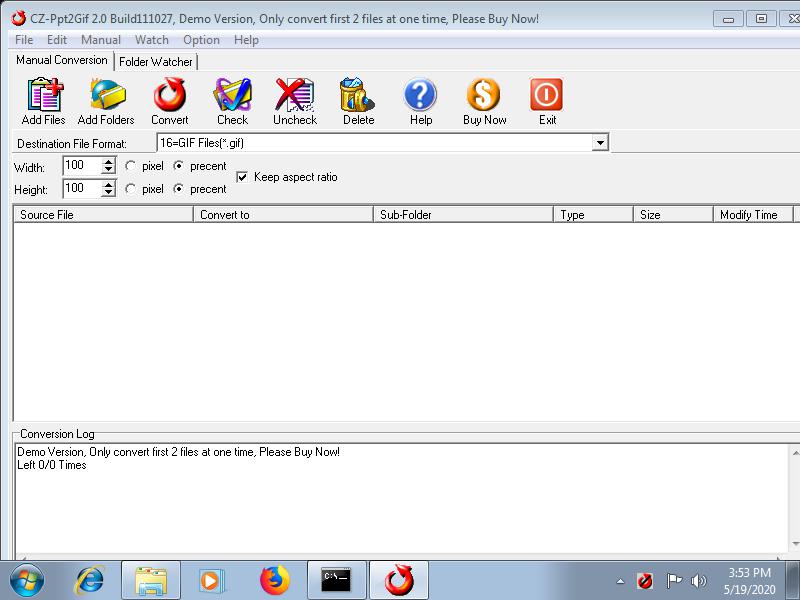The width and height of the screenshot is (800, 600).
Task: Sort by the Source File column header
Action: [103, 215]
